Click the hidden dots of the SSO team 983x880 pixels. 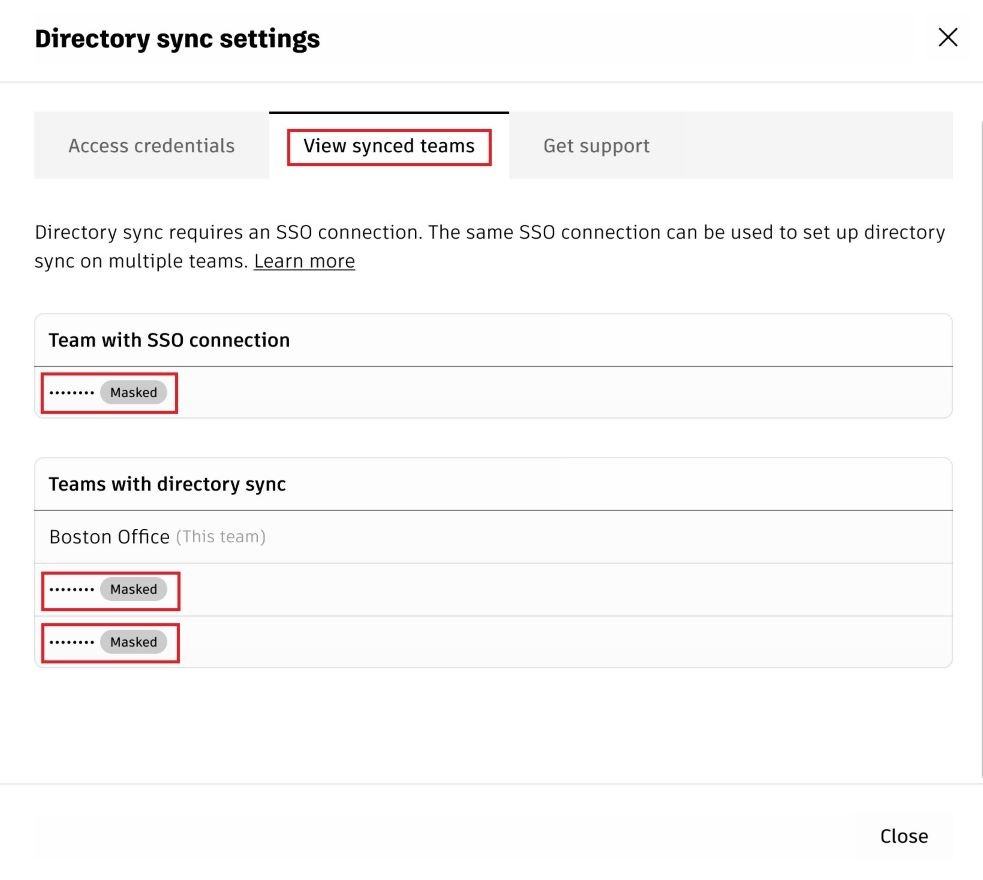(72, 393)
